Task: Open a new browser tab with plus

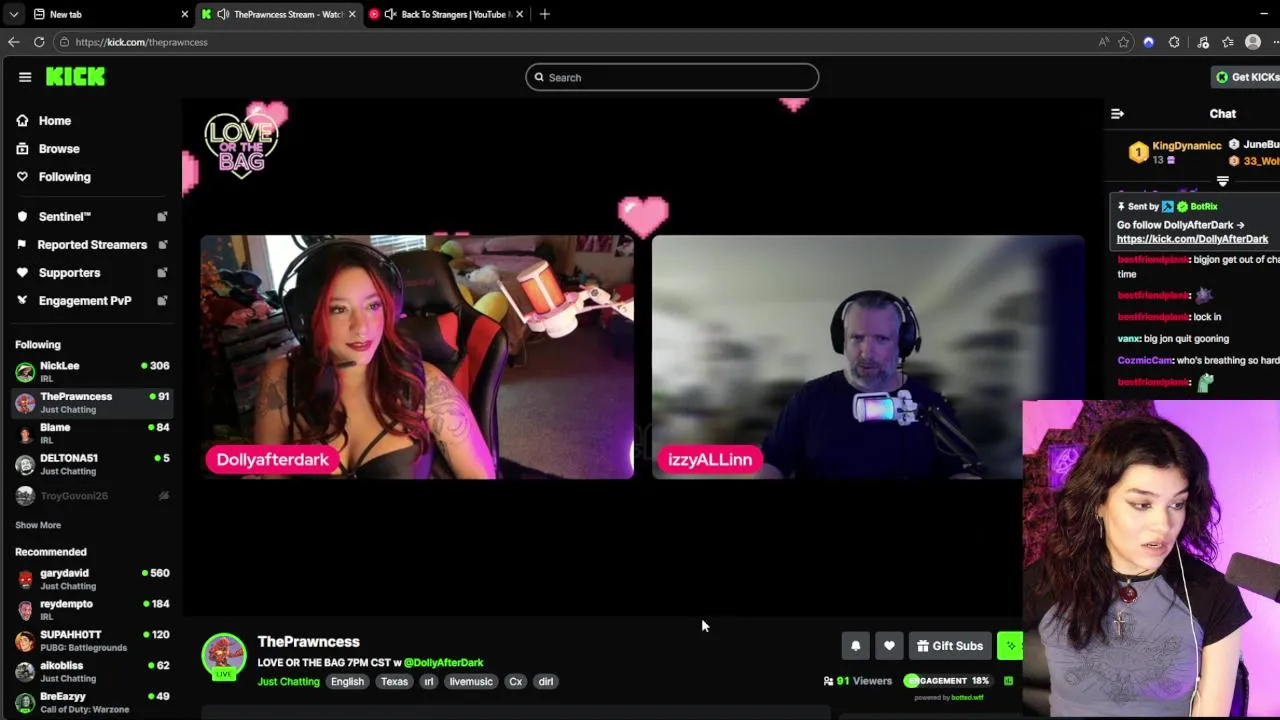Action: pyautogui.click(x=544, y=14)
